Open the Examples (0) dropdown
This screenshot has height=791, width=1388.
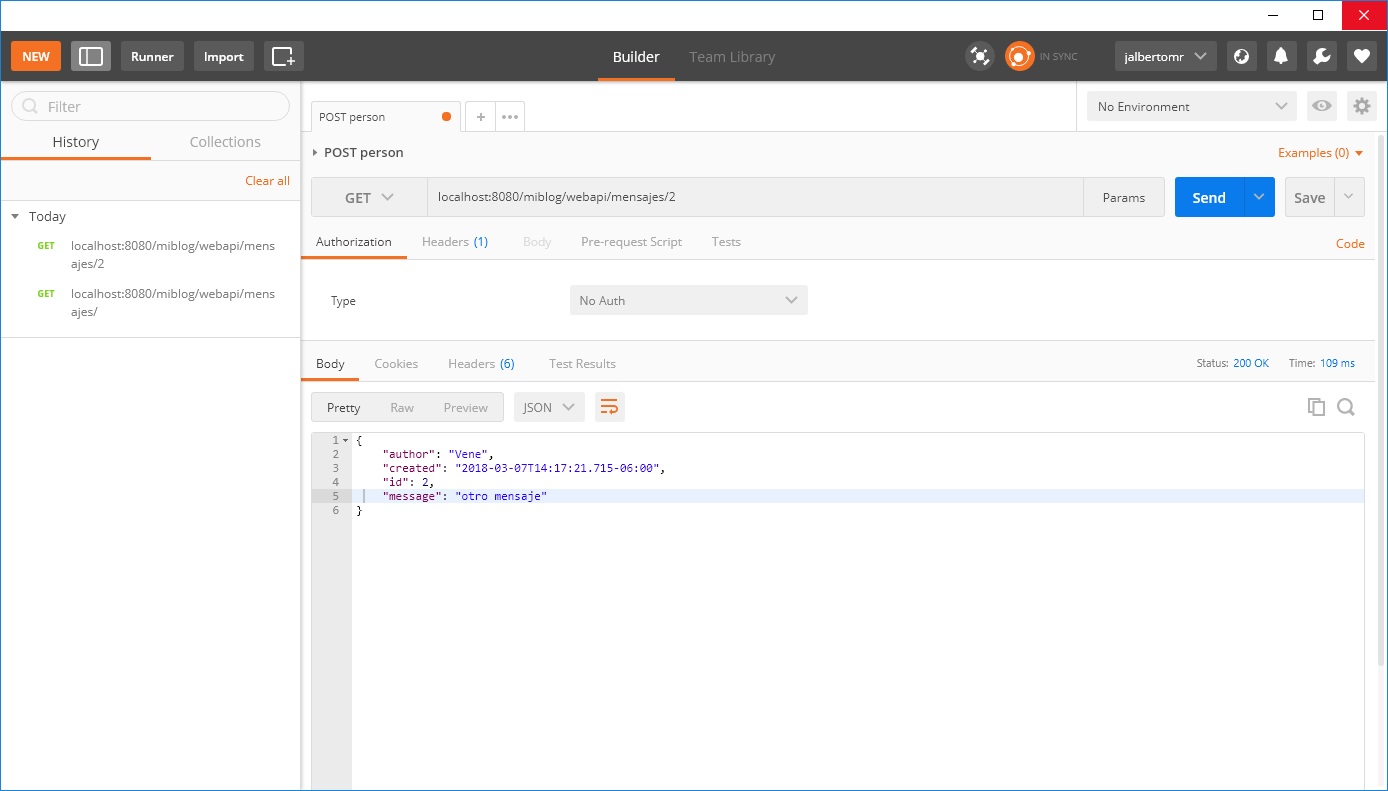1321,153
